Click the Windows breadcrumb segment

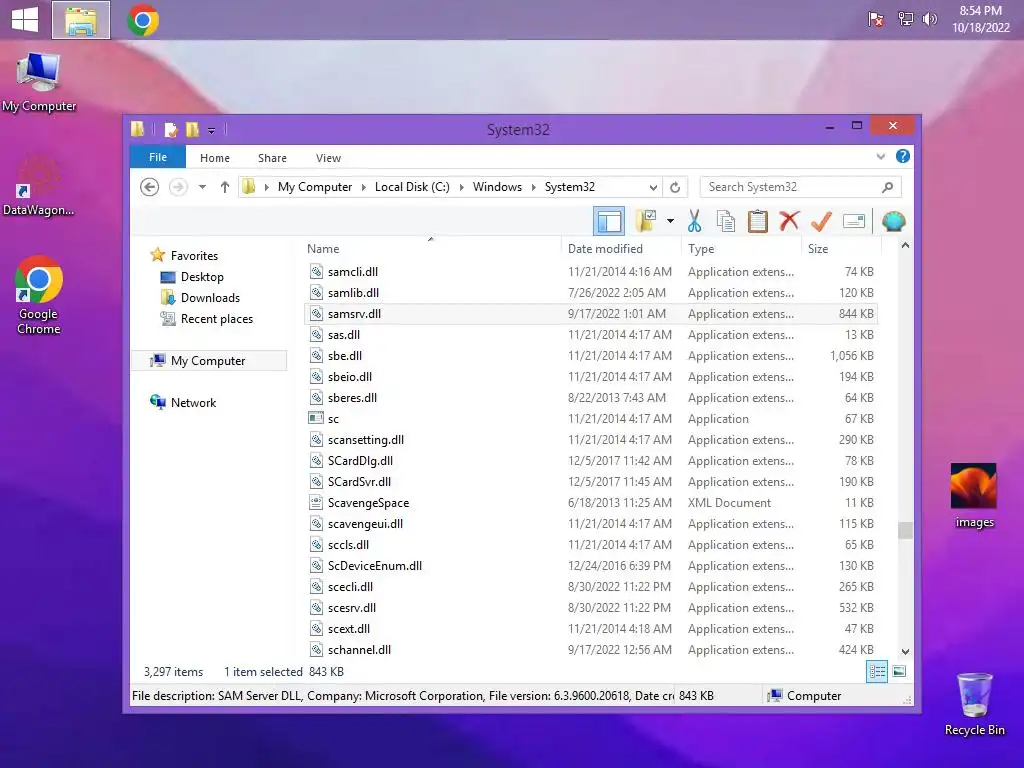pos(497,187)
